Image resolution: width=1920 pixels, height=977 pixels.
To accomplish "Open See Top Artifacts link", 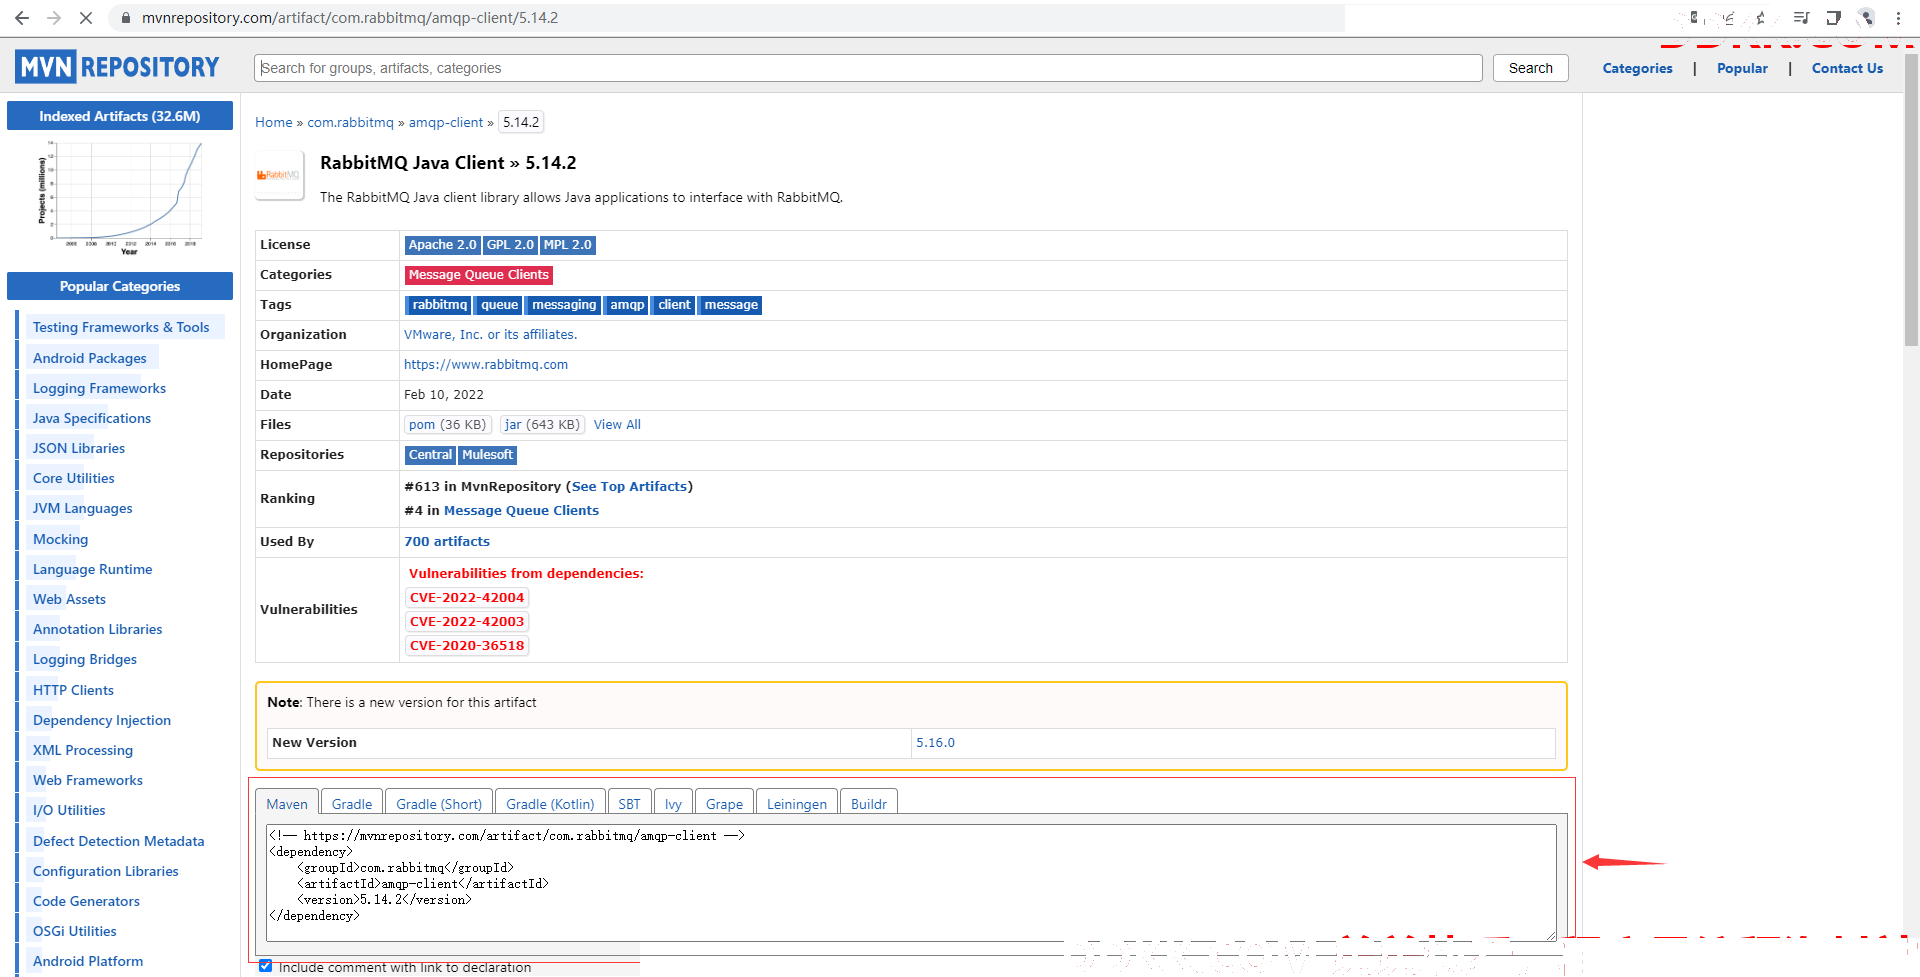I will click(x=629, y=487).
